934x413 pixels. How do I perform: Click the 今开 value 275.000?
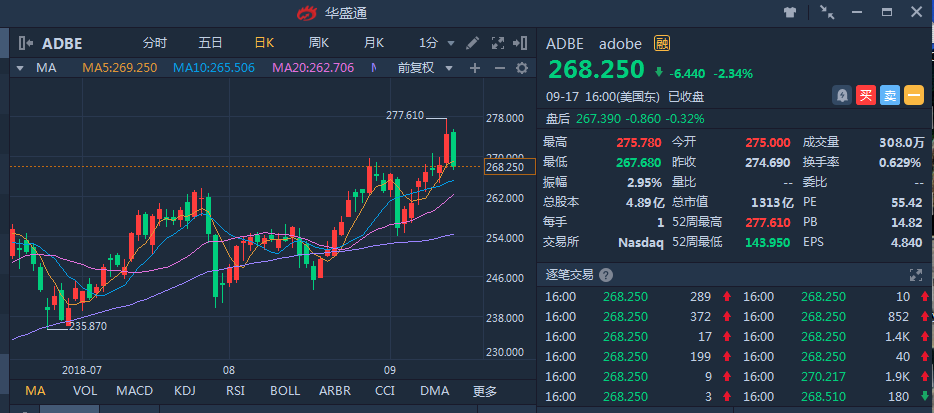768,142
